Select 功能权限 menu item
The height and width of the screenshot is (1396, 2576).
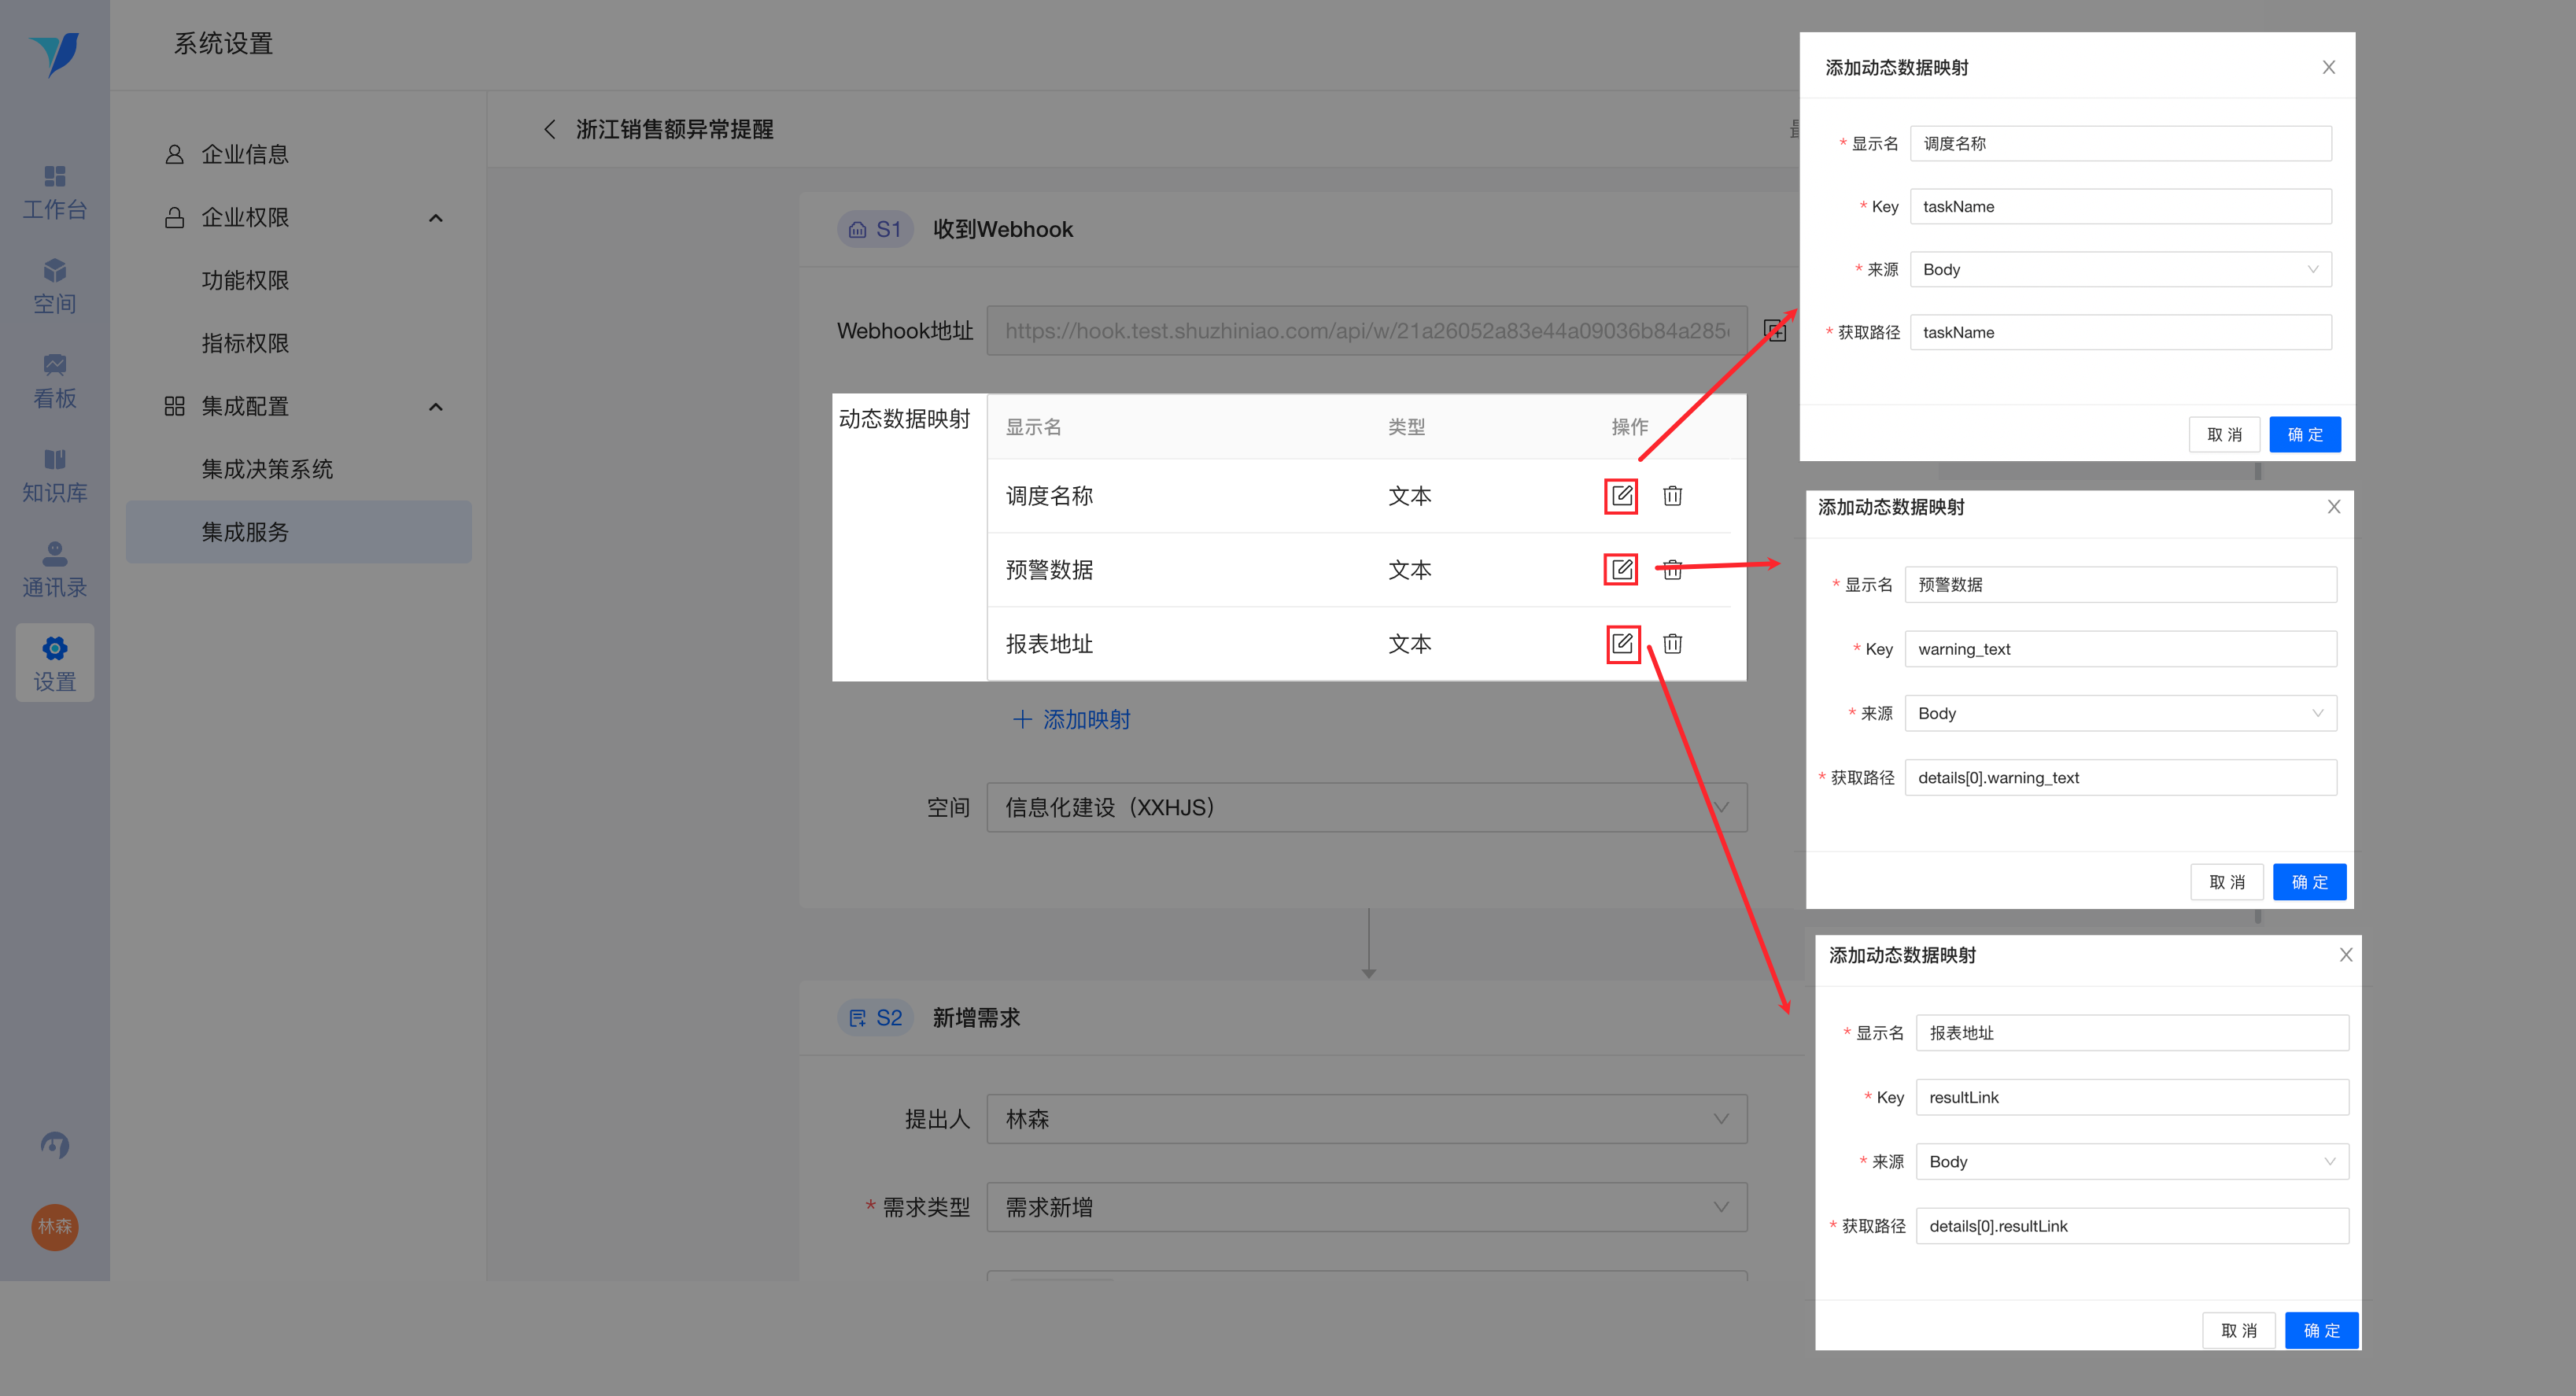(245, 281)
